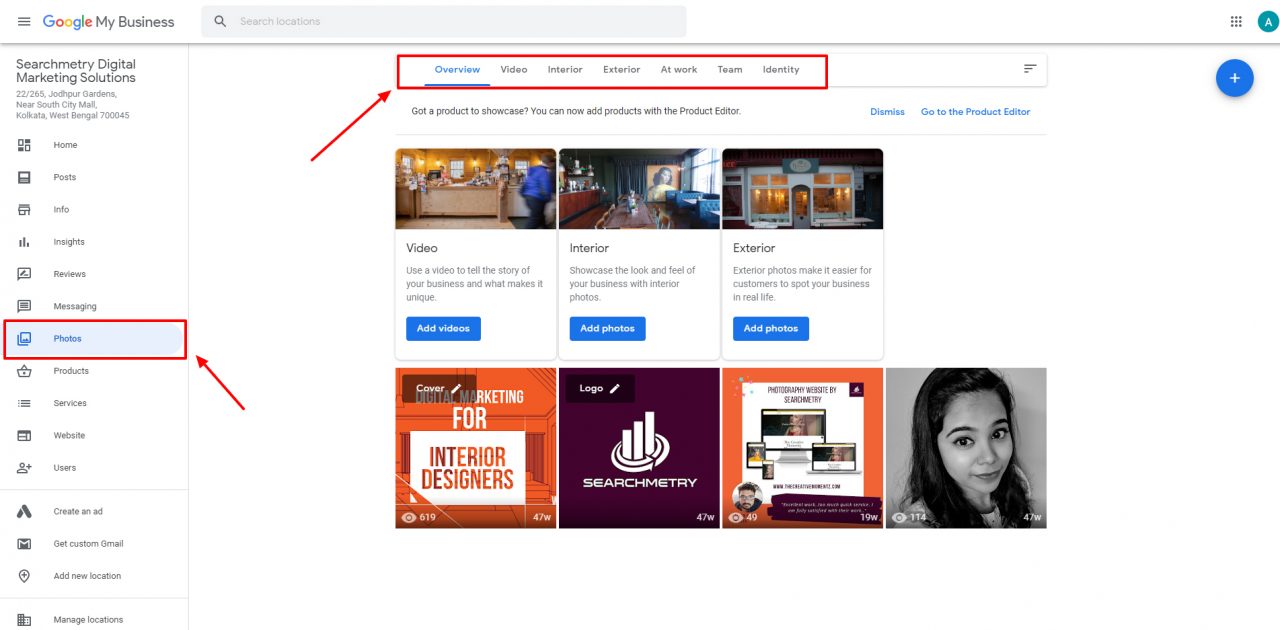Click Searchmetry Digital Marketing Solutions name
Image resolution: width=1280 pixels, height=630 pixels.
pos(76,70)
